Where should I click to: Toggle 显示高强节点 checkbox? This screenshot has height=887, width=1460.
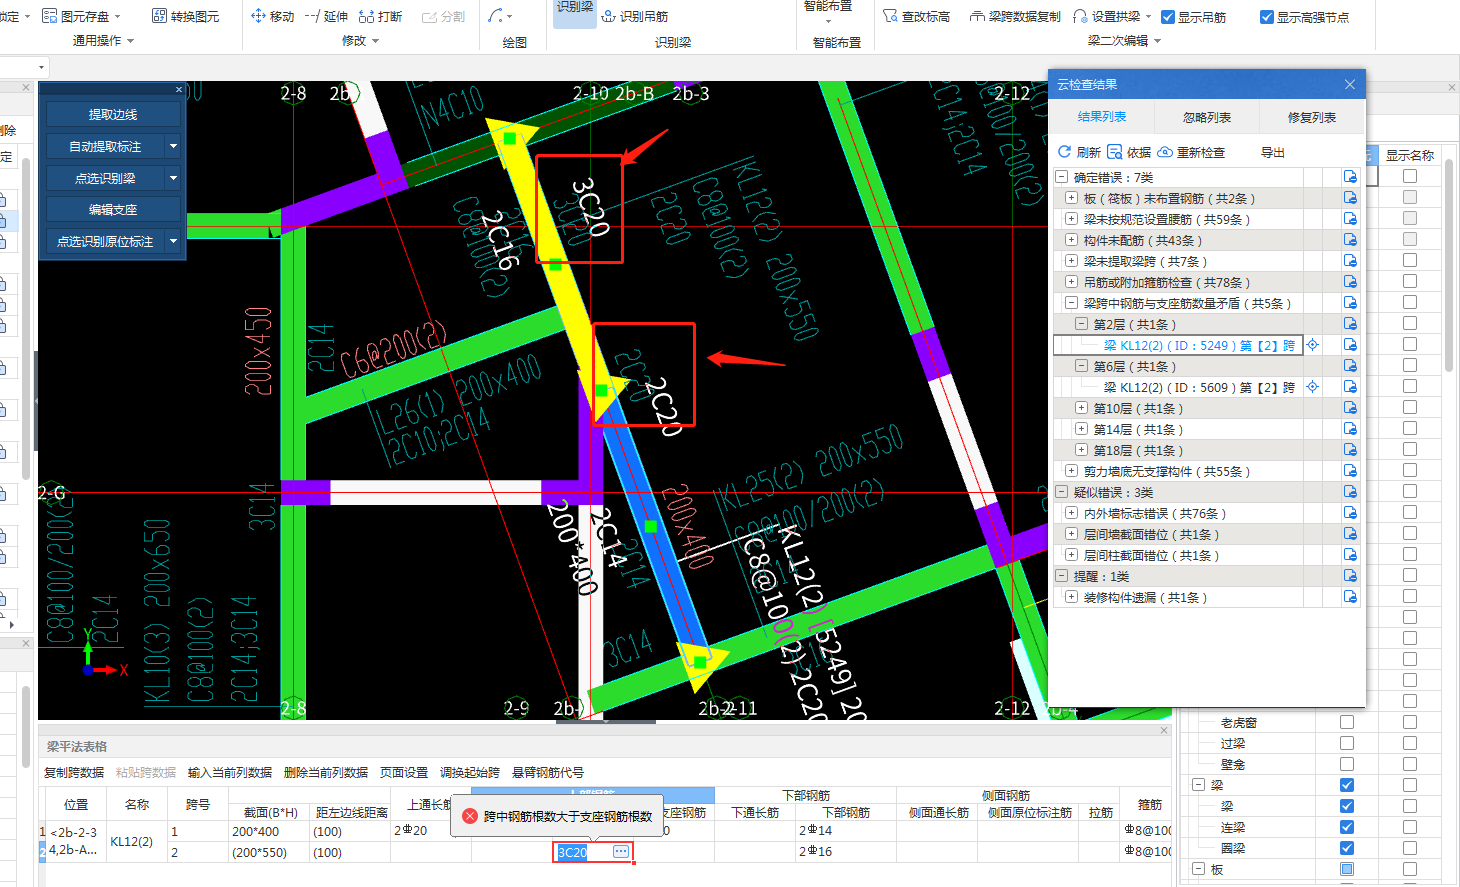(1267, 17)
